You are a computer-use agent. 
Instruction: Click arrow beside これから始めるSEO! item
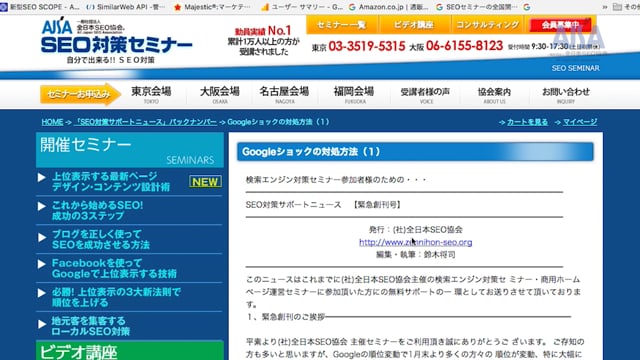tap(42, 206)
